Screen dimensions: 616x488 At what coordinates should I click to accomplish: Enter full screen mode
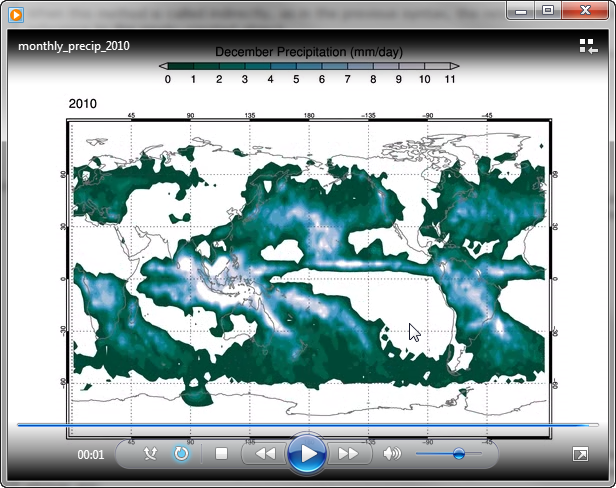point(580,454)
